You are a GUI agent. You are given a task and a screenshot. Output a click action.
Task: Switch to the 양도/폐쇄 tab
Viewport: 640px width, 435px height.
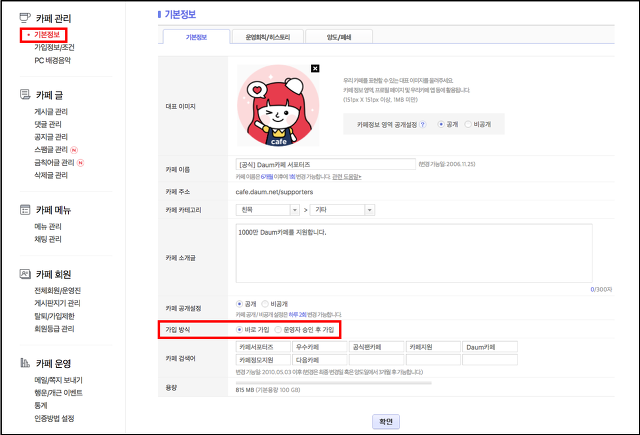tap(339, 37)
